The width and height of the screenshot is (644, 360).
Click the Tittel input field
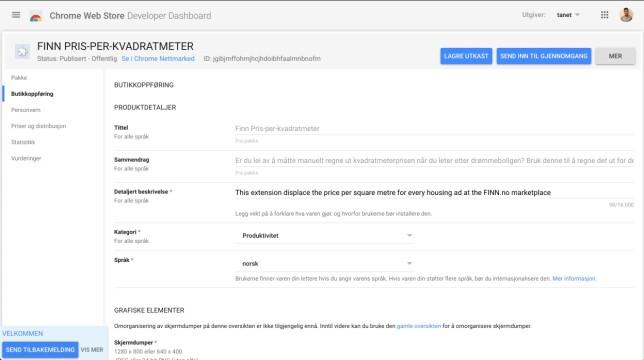435,128
